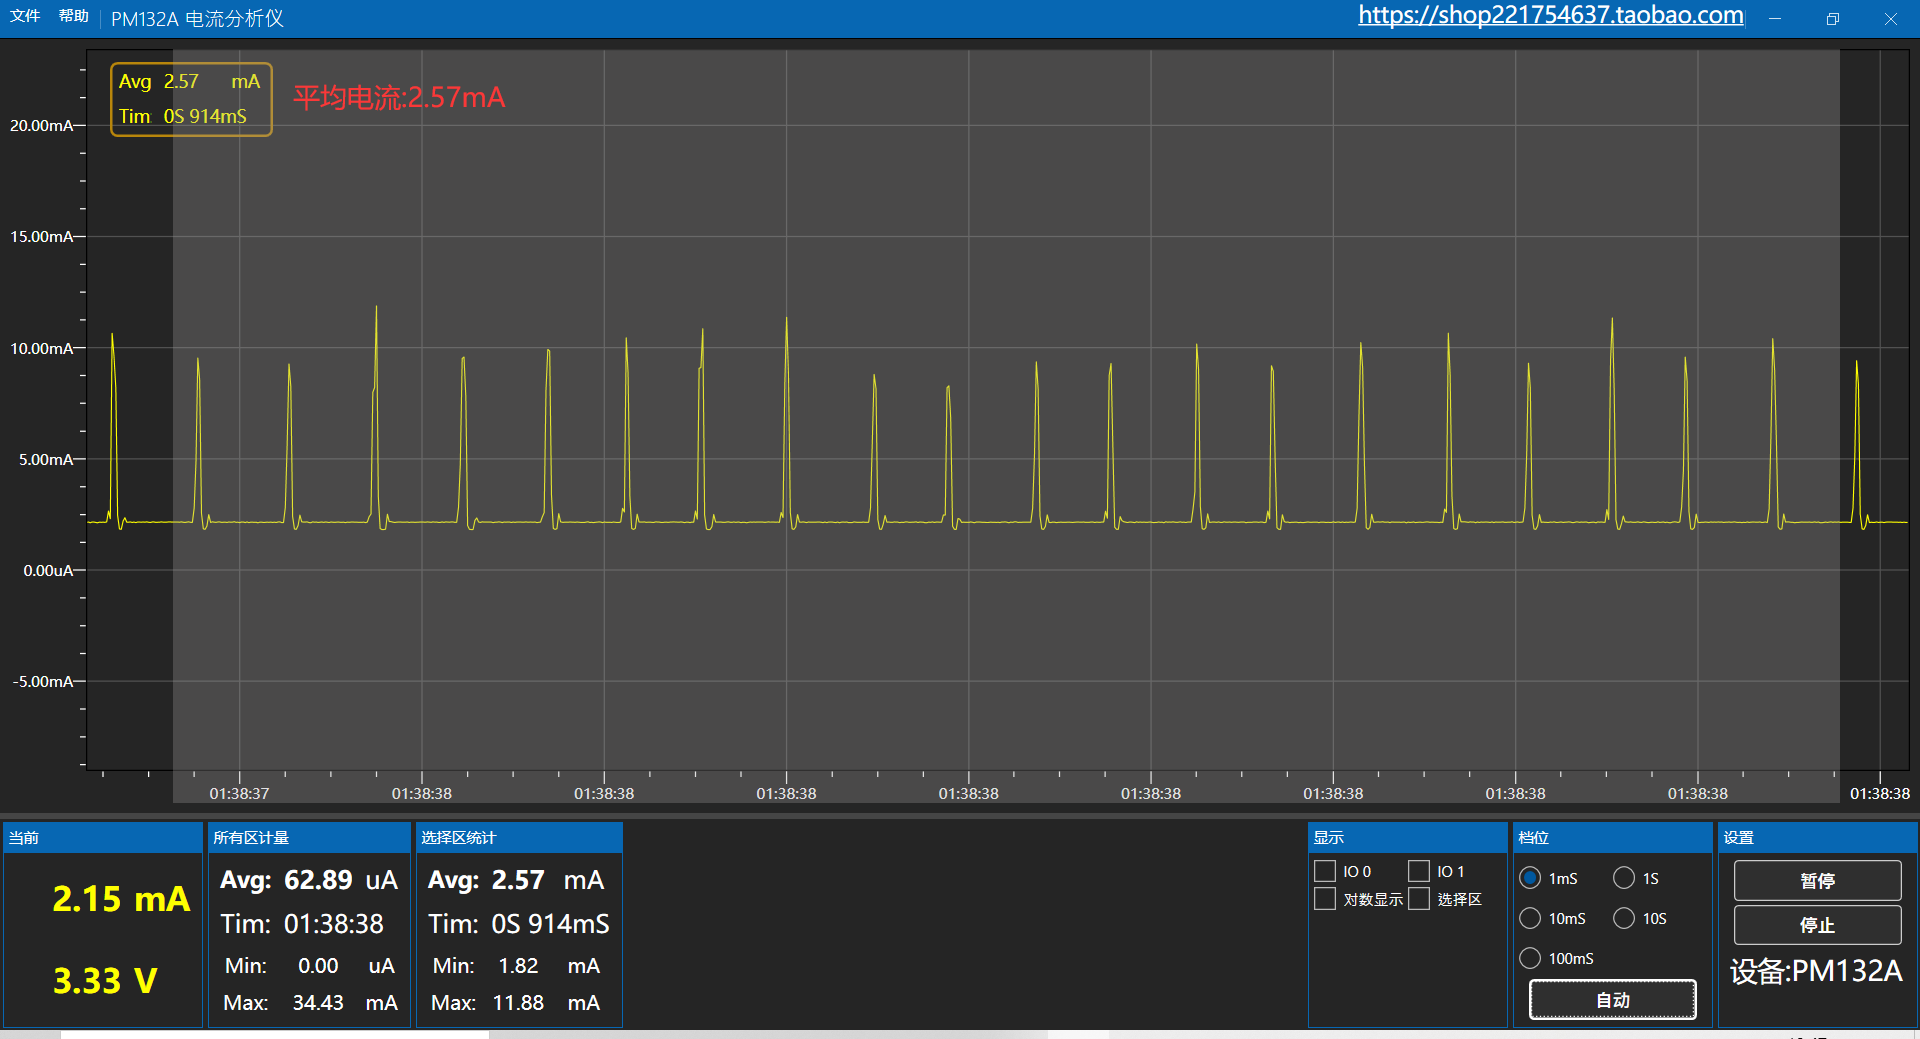Click the current reading 2.15 mA

[120, 899]
